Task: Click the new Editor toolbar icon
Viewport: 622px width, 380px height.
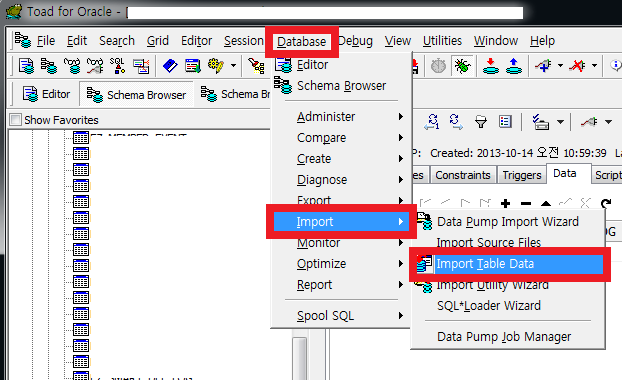Action: (26, 66)
